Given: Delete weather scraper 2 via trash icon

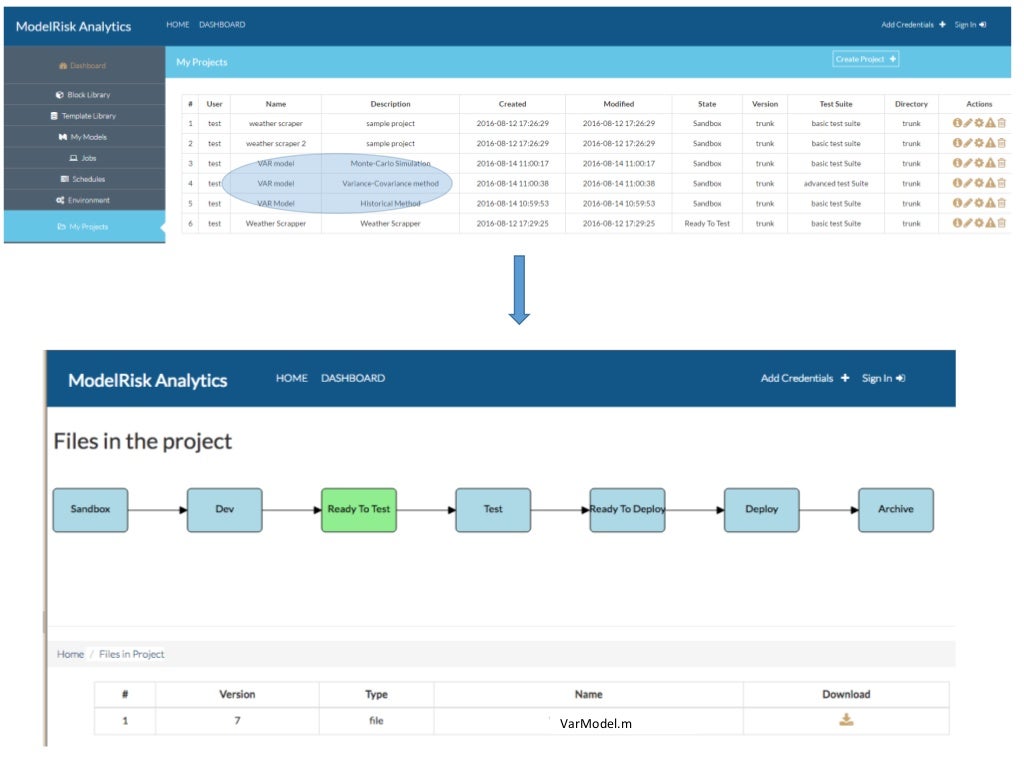Looking at the screenshot, I should point(1001,143).
